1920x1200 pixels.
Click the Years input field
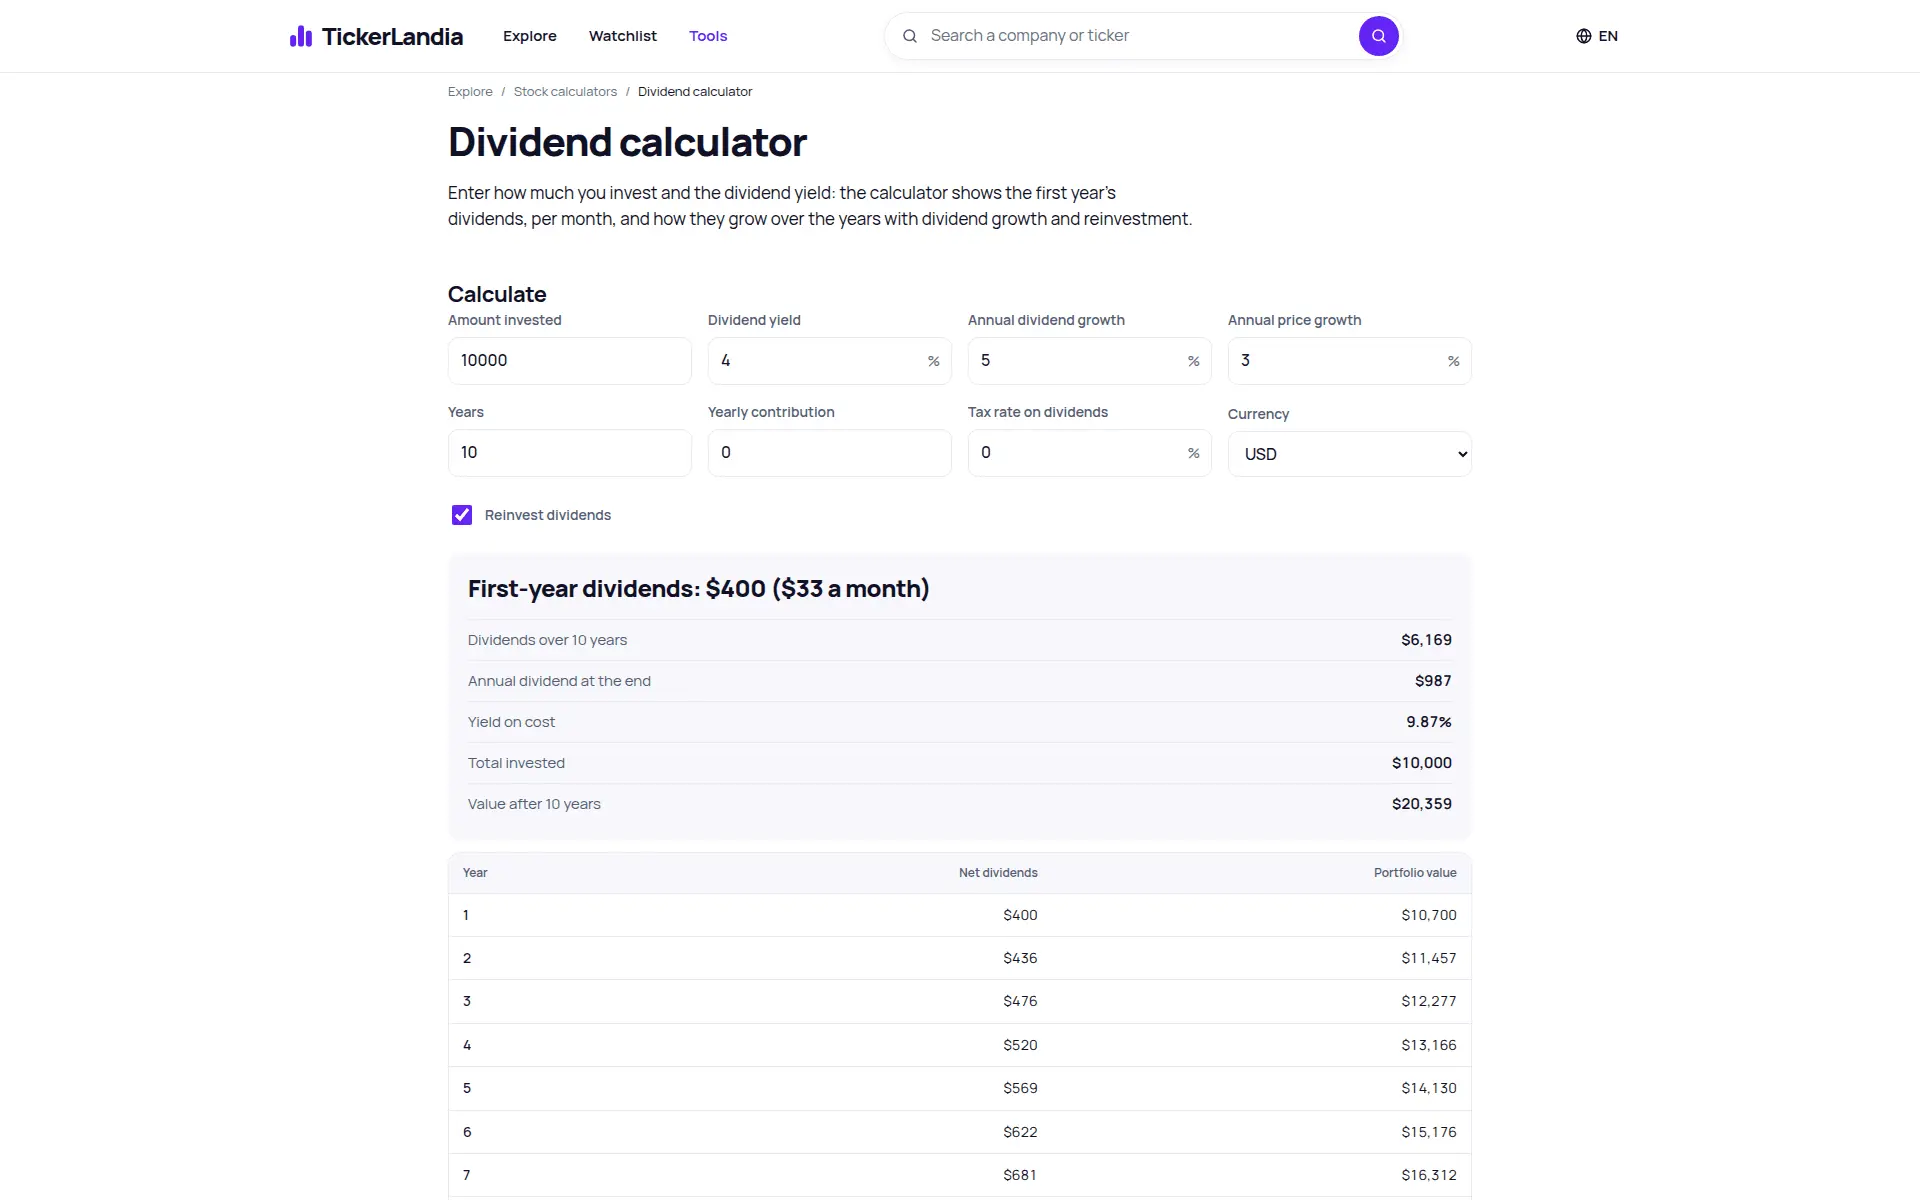(x=569, y=453)
